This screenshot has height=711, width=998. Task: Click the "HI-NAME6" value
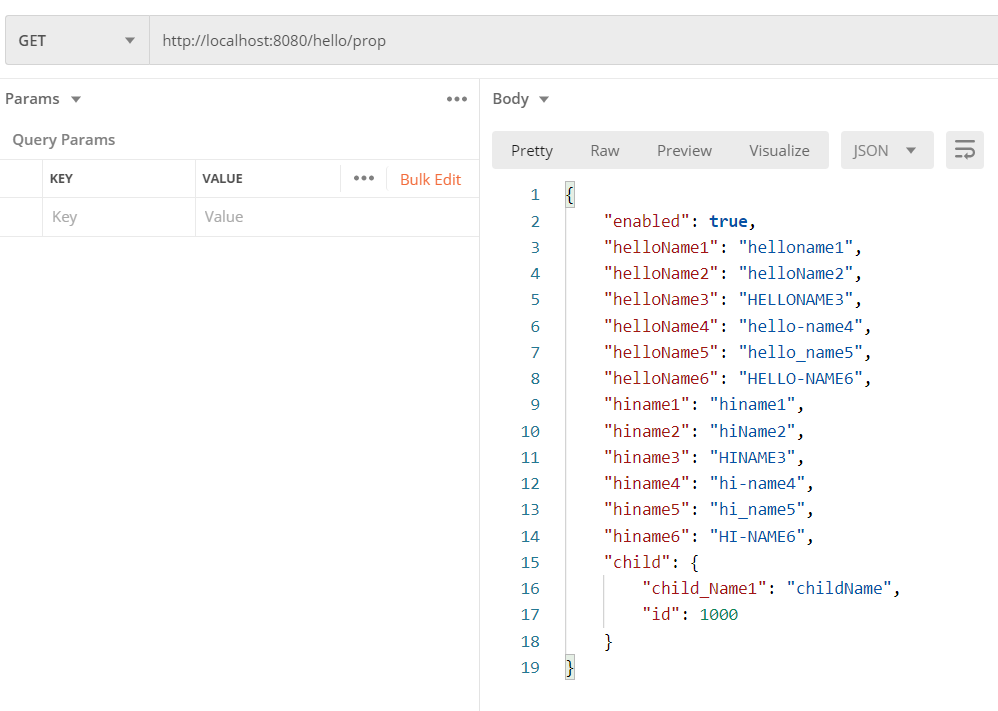pyautogui.click(x=758, y=537)
